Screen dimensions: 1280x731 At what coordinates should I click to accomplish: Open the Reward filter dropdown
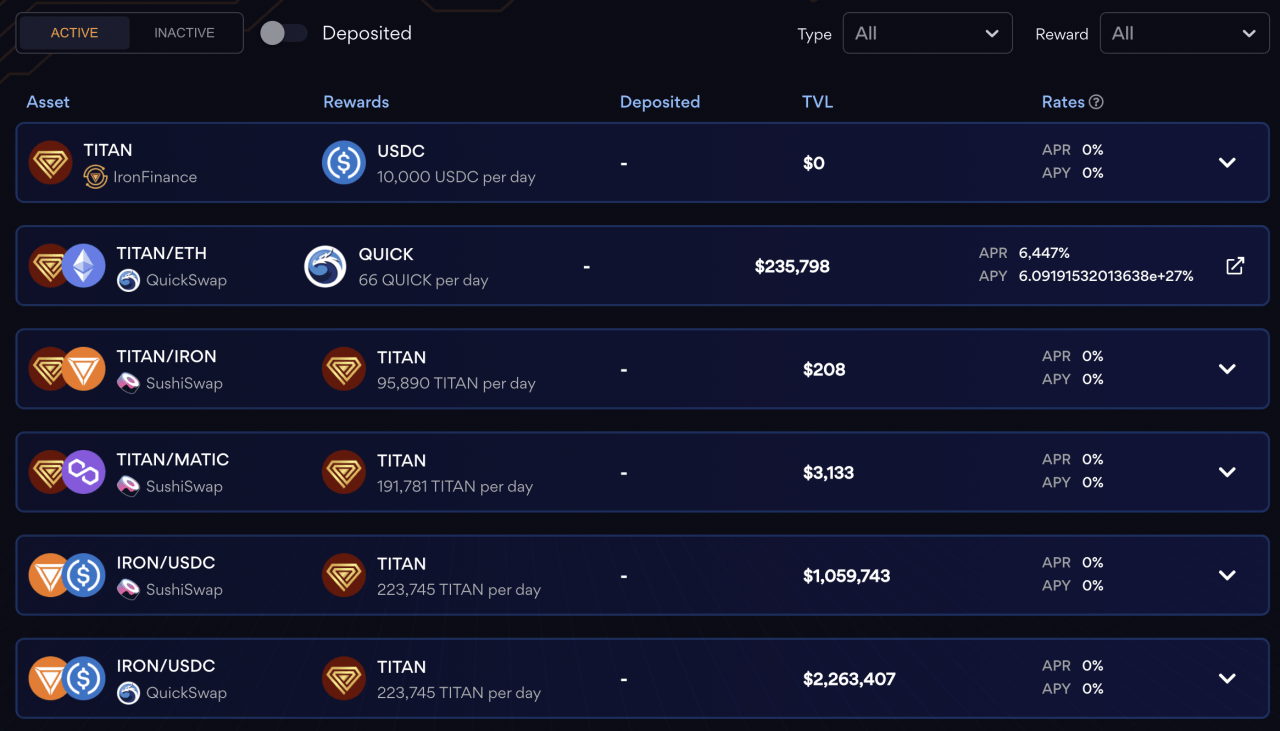(1184, 33)
